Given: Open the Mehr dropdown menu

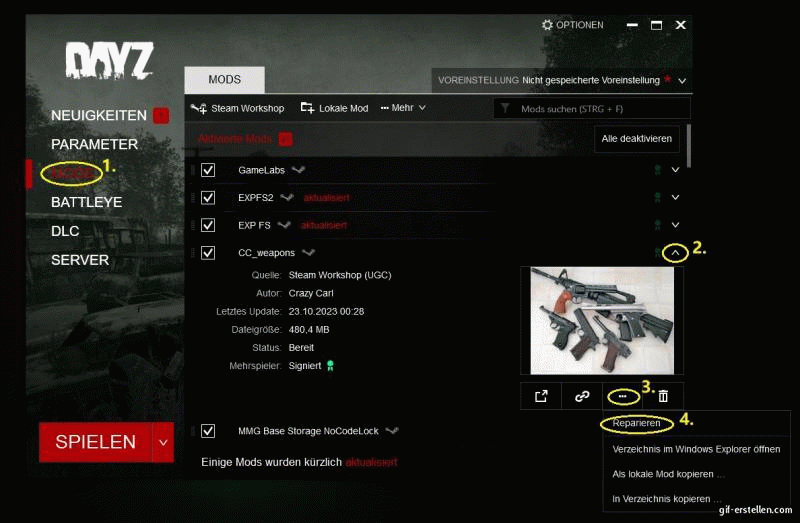Looking at the screenshot, I should click(403, 108).
